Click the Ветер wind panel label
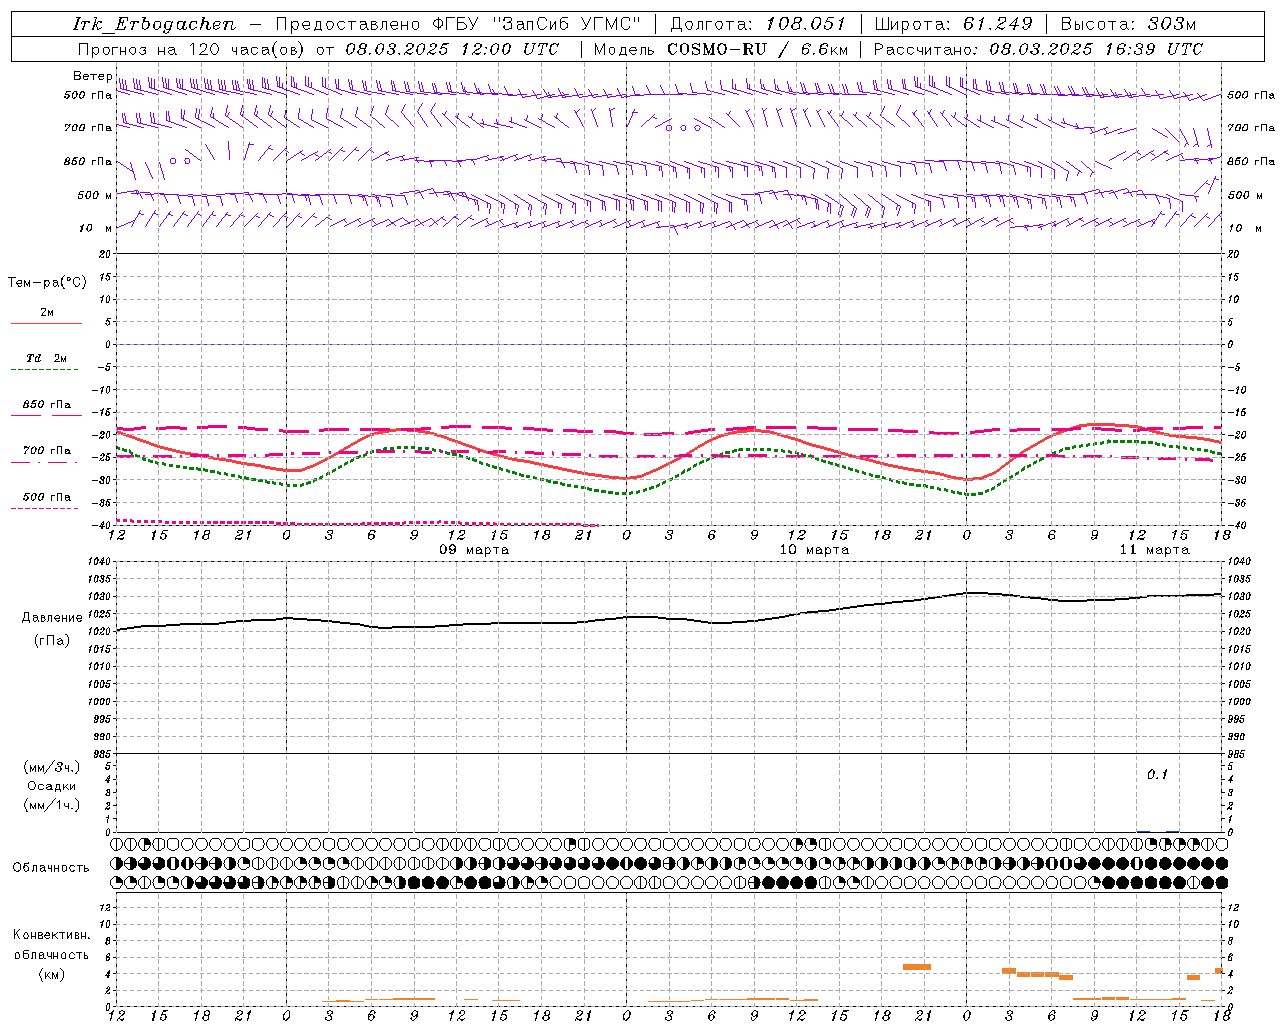1280x1024 pixels. [x=92, y=76]
